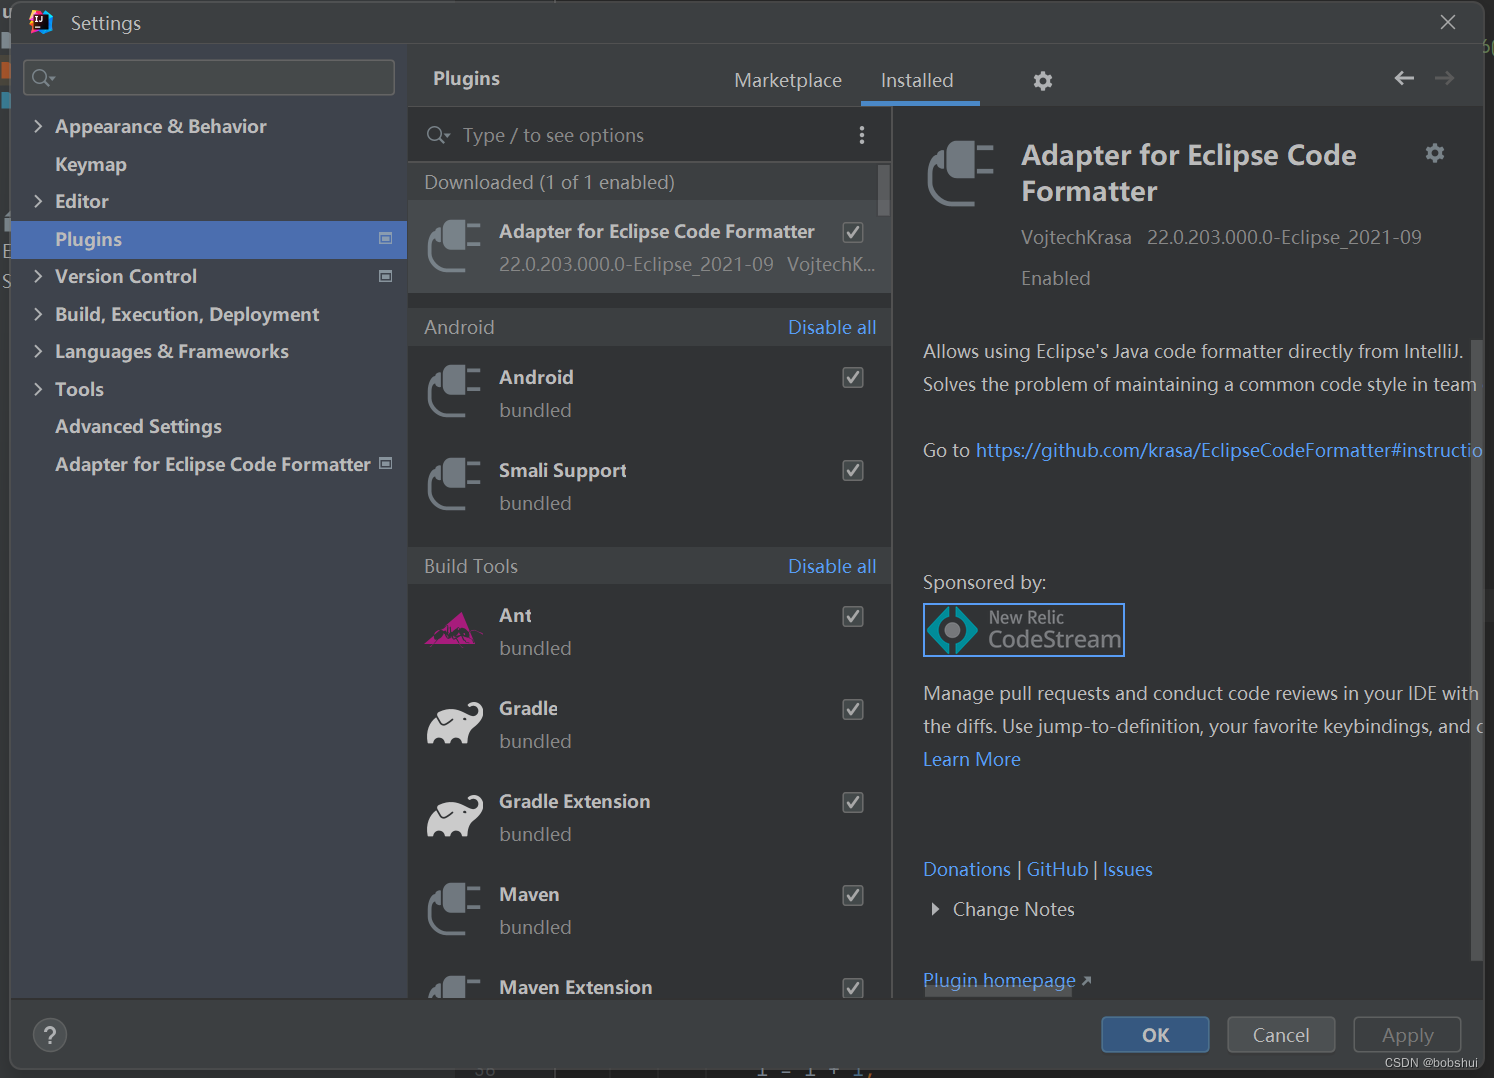
Task: Click the Eclipse Formatter list plug icon
Action: point(454,247)
